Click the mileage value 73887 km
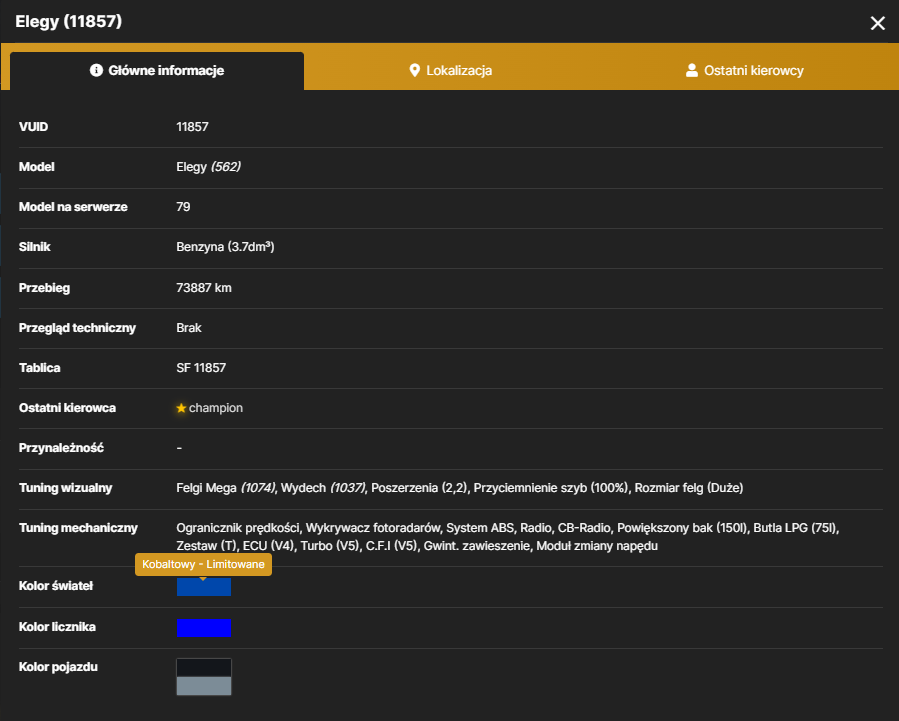Screen dimensions: 899x721 click(204, 288)
